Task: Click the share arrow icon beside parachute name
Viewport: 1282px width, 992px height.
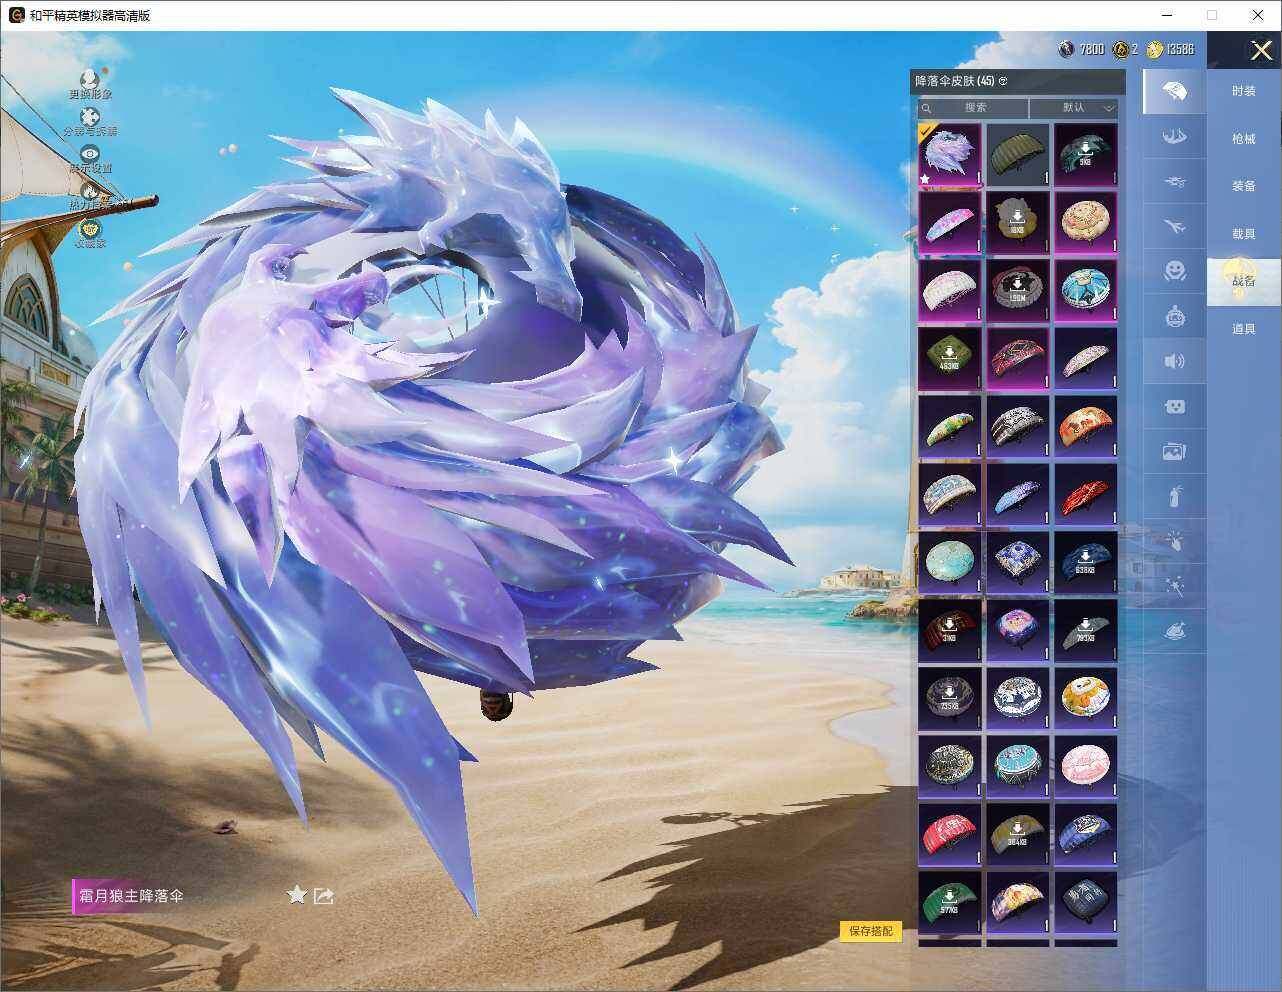Action: click(x=323, y=895)
